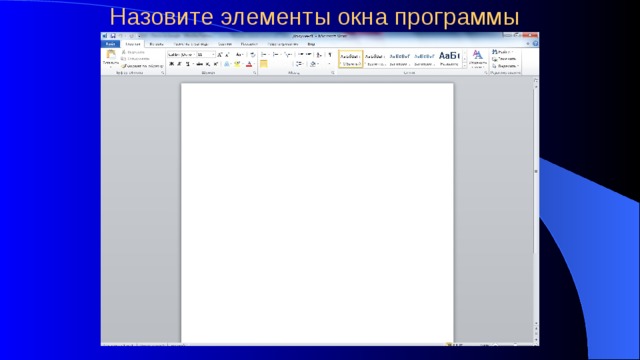Image resolution: width=640 pixels, height=360 pixels.
Task: Click the large Paste (Вставить) clipboard icon
Action: 111,55
